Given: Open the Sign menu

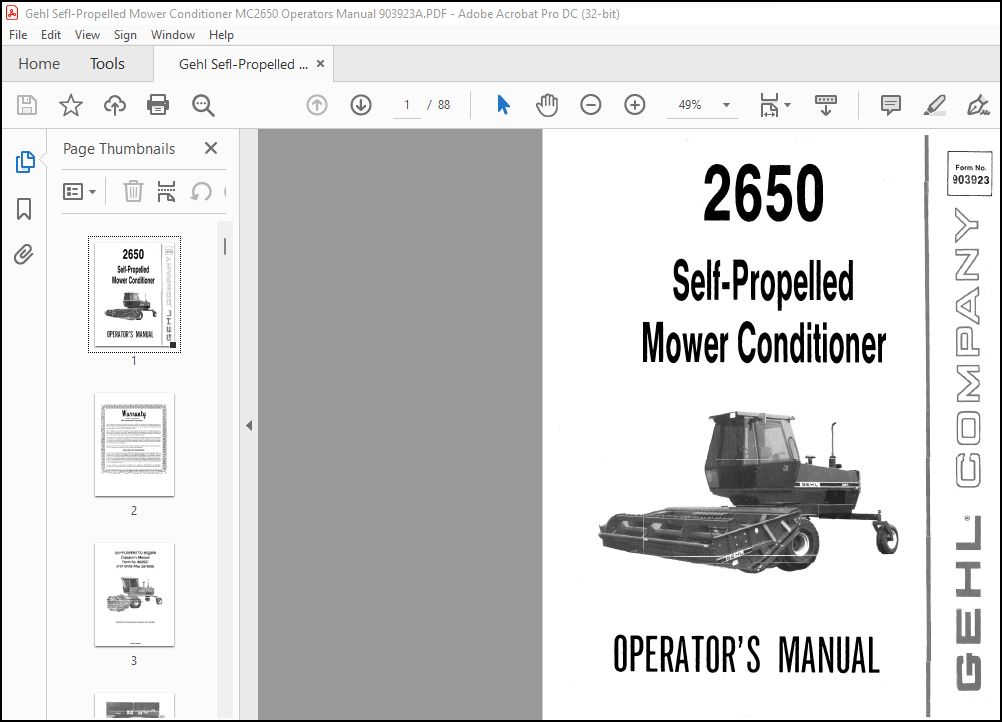Looking at the screenshot, I should [125, 35].
